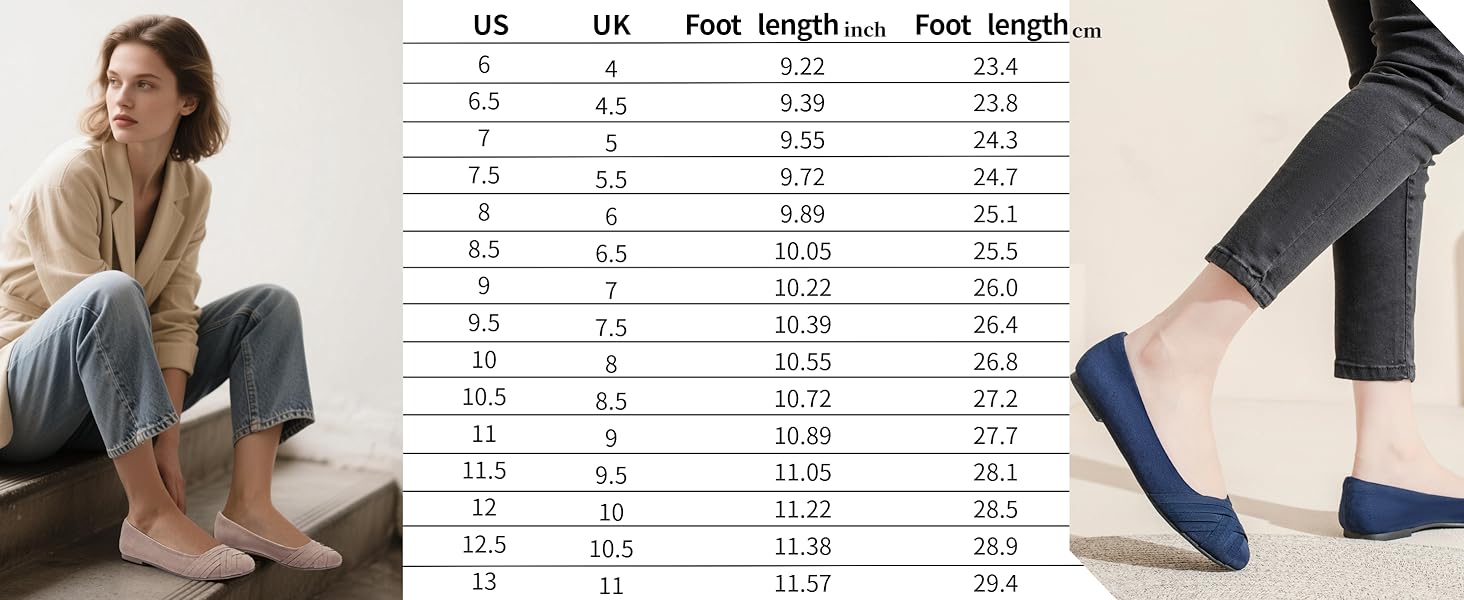
Task: Select the 29.4 cm foot length value
Action: [995, 583]
